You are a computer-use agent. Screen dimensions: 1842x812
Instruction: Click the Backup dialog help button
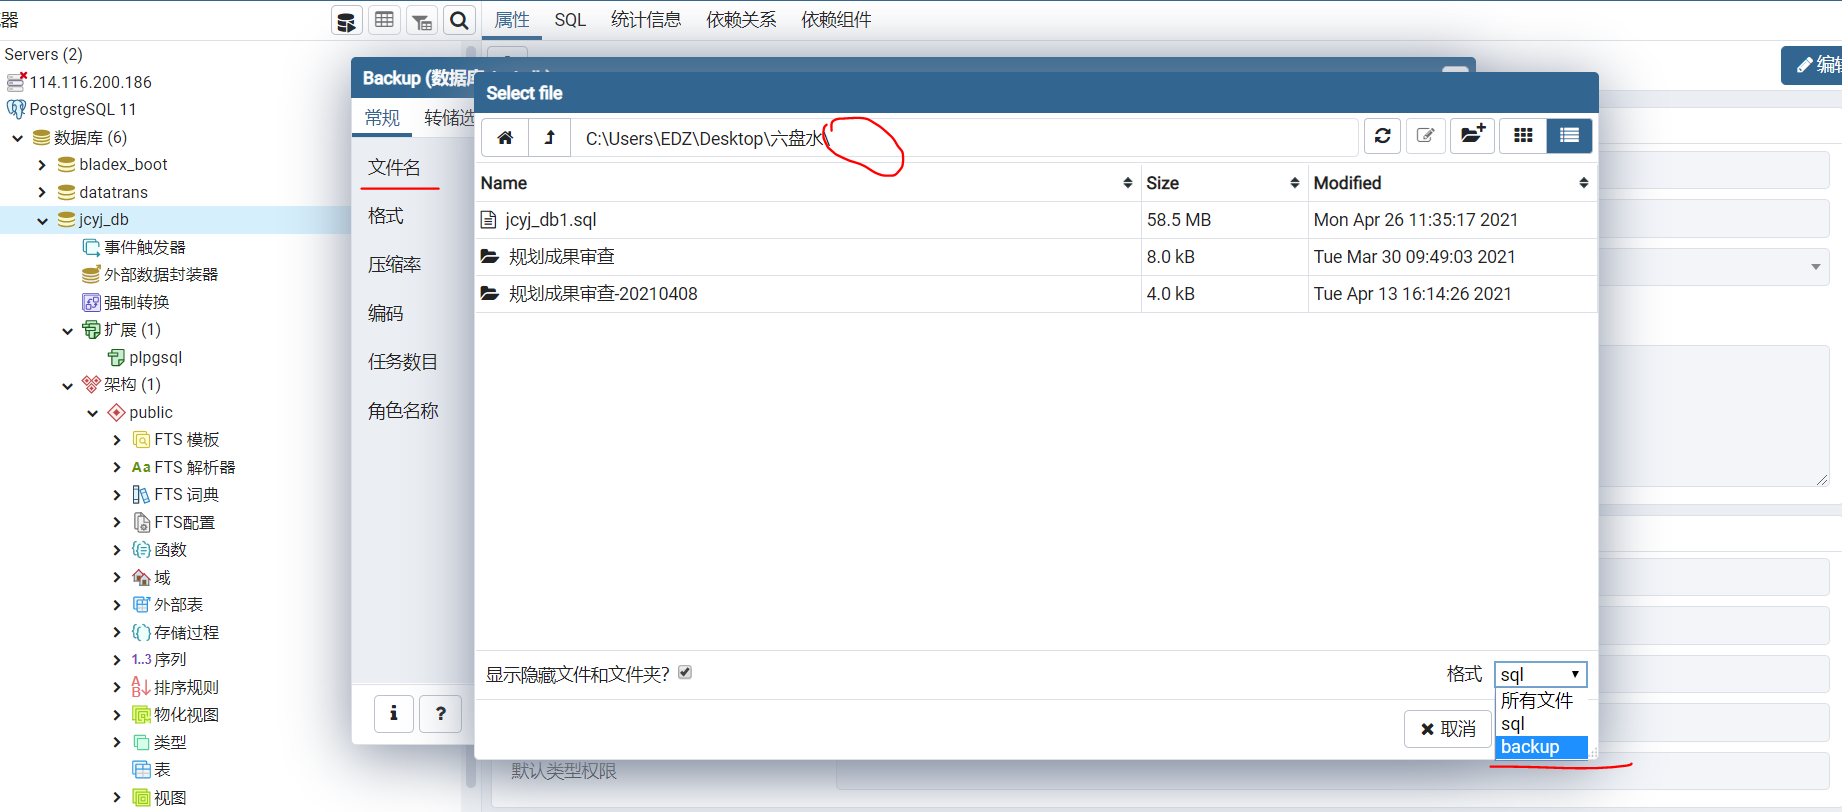(x=441, y=714)
